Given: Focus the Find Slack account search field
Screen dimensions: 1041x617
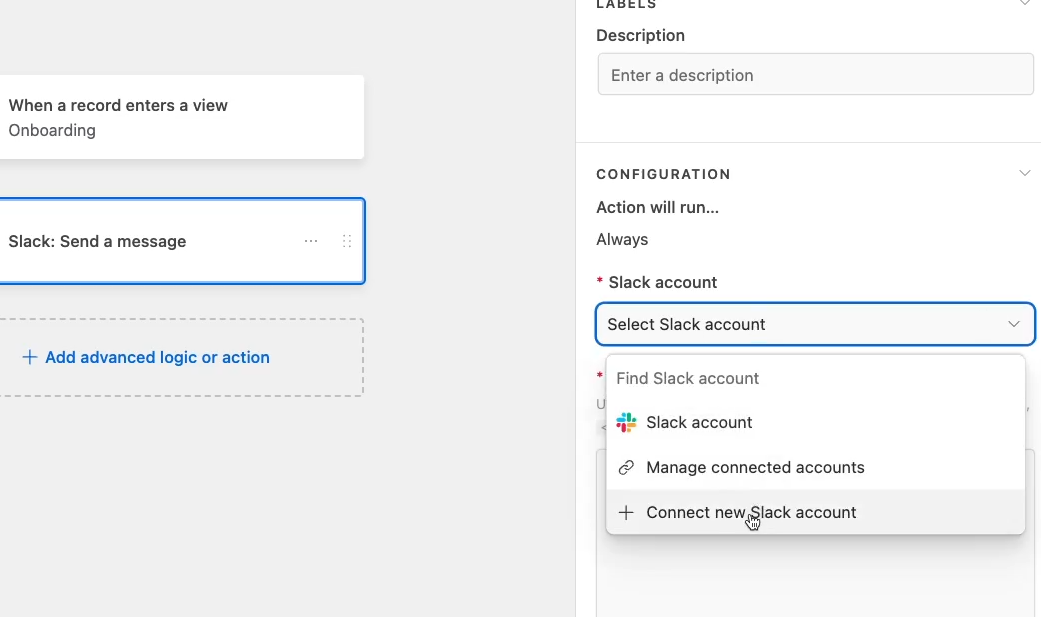Looking at the screenshot, I should pos(815,378).
